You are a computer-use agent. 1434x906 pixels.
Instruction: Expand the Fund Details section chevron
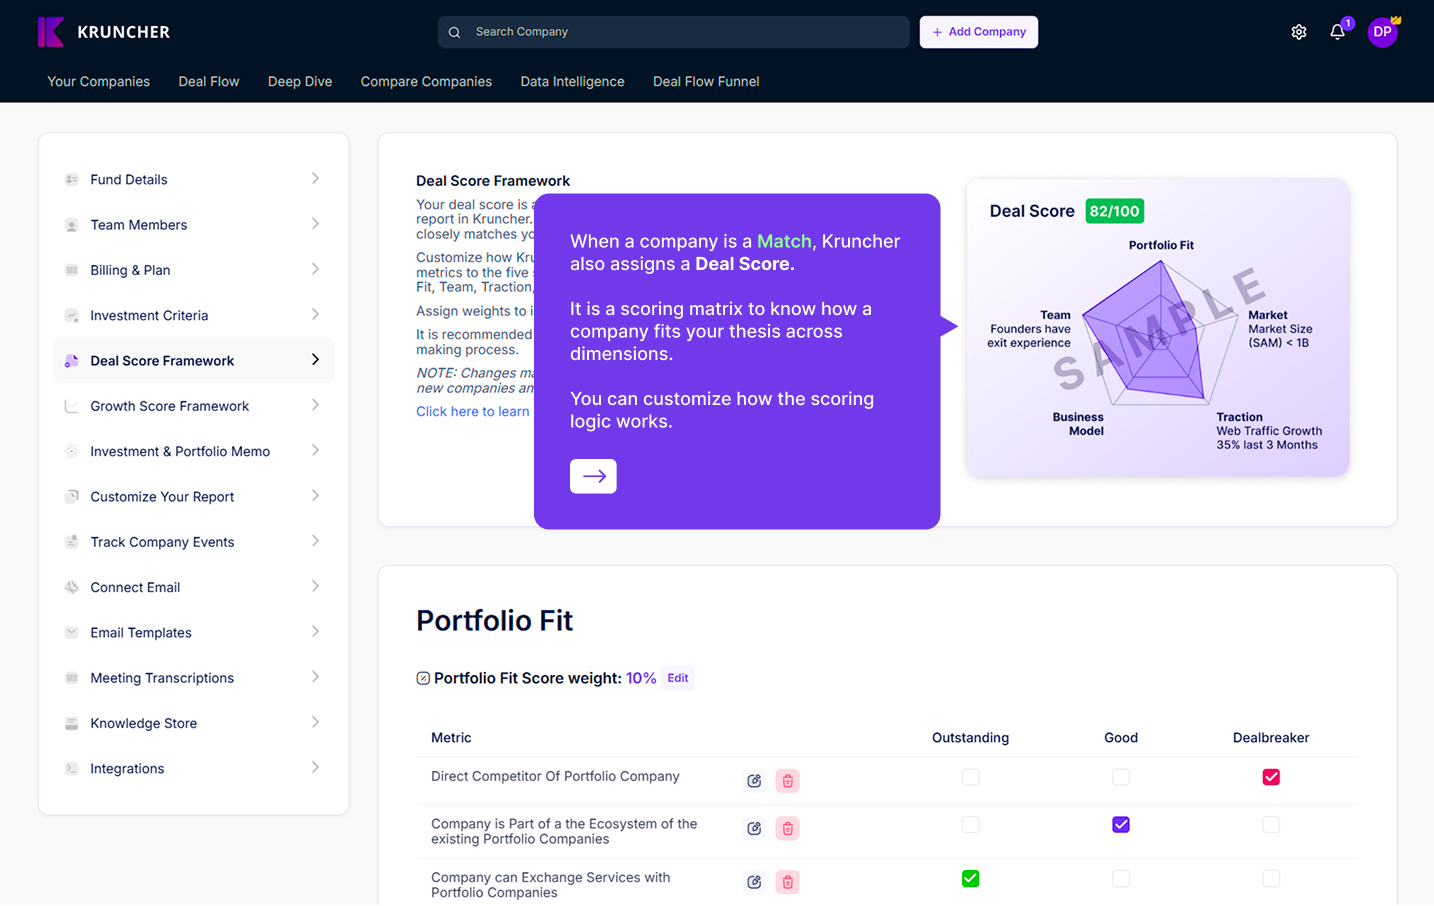point(315,179)
